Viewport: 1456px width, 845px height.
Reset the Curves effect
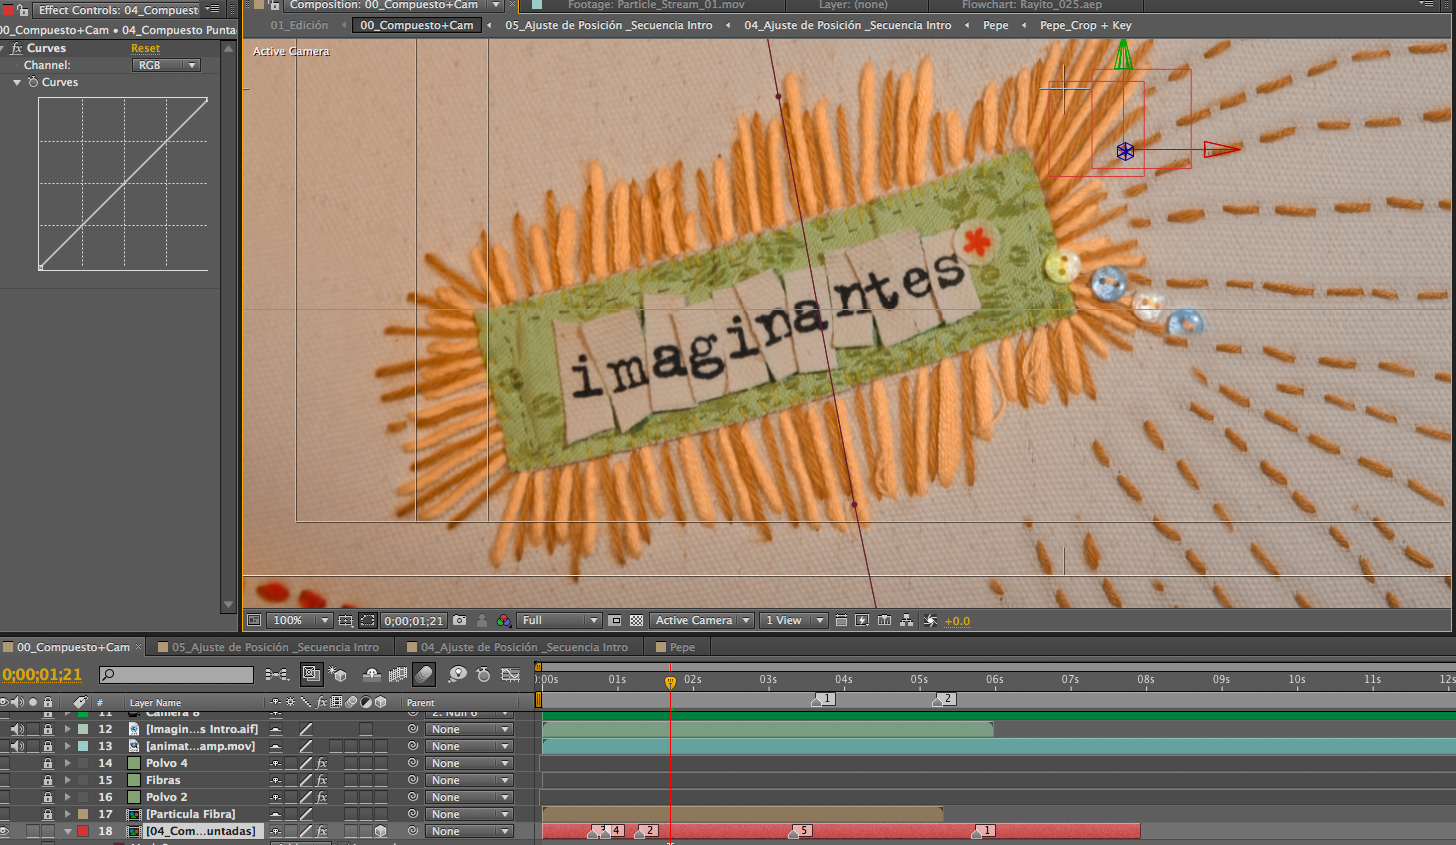(x=145, y=48)
